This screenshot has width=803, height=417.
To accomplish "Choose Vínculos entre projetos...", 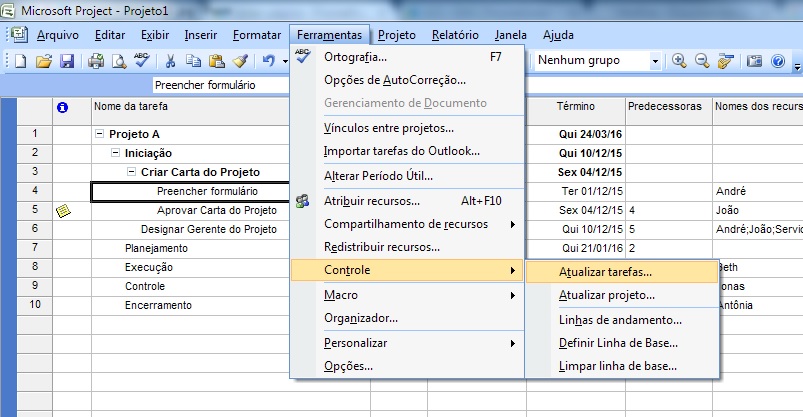I will (407, 128).
